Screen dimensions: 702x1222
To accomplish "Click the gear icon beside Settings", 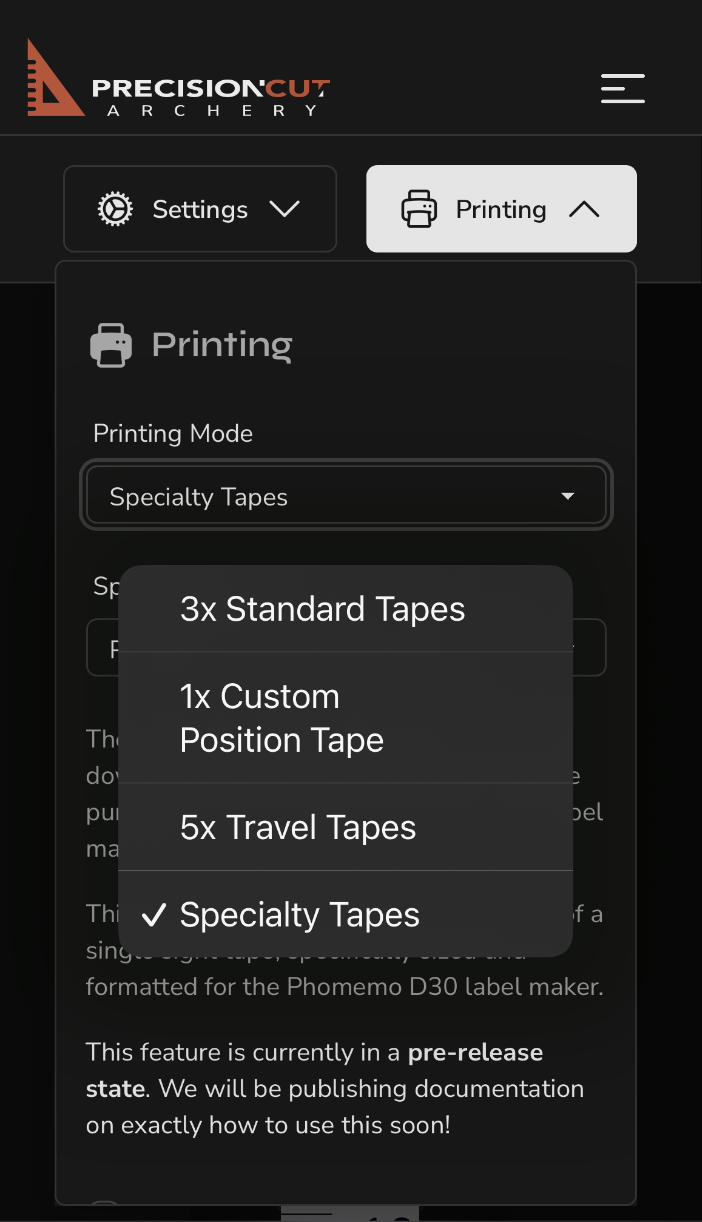I will pos(115,209).
